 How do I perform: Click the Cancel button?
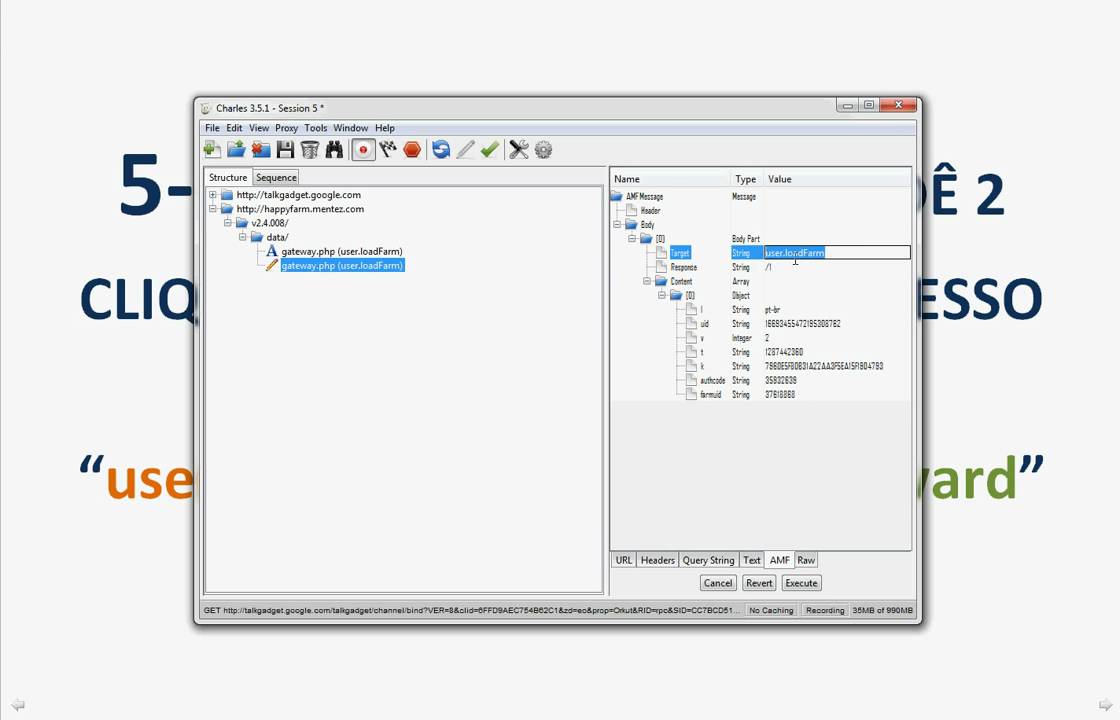click(x=718, y=583)
